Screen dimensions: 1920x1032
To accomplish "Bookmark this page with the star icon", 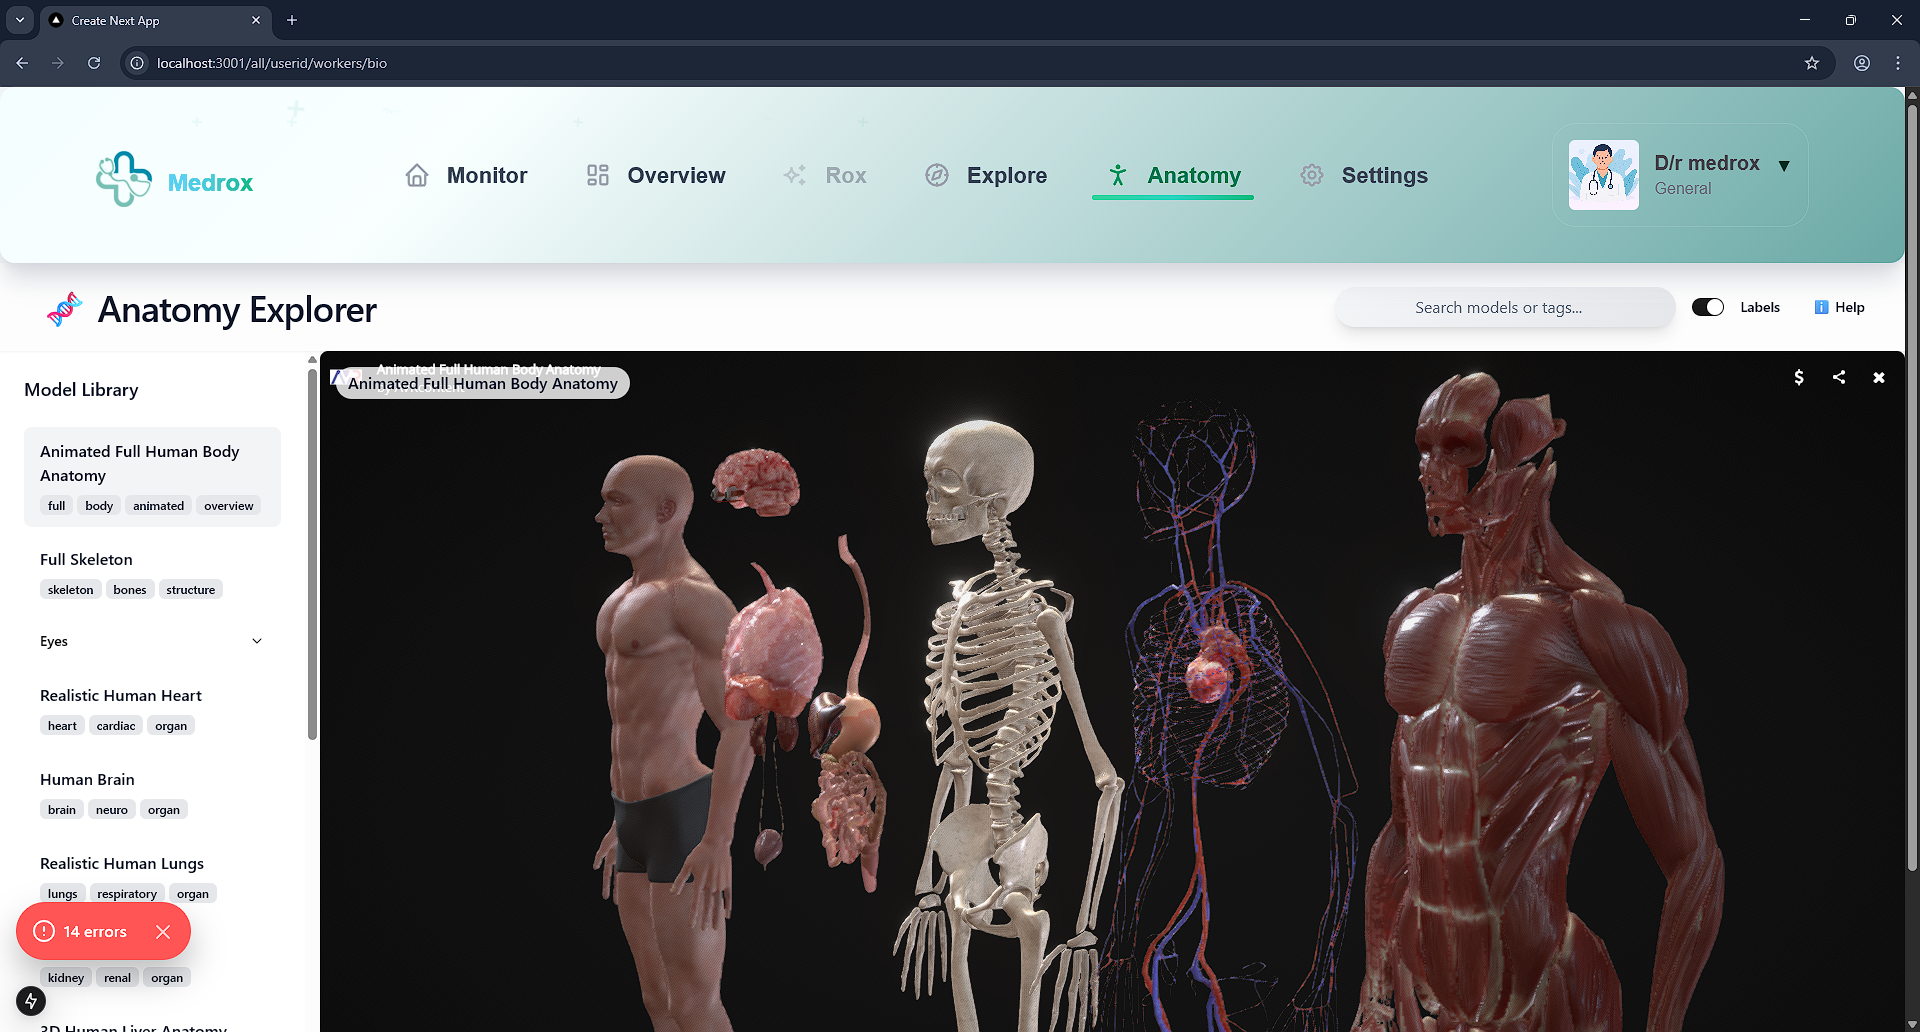I will click(x=1812, y=63).
